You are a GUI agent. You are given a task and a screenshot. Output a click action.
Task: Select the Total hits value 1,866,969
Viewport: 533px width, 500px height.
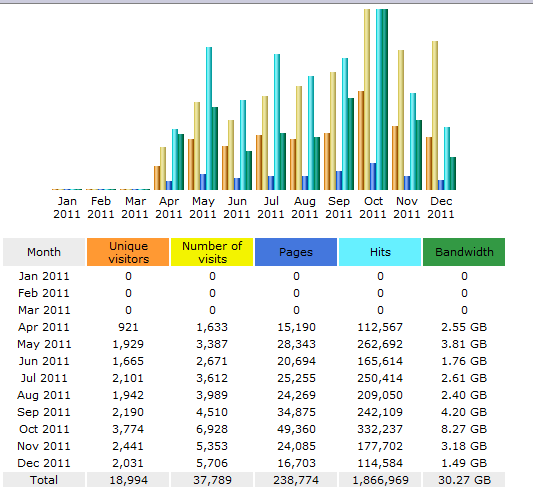point(380,480)
